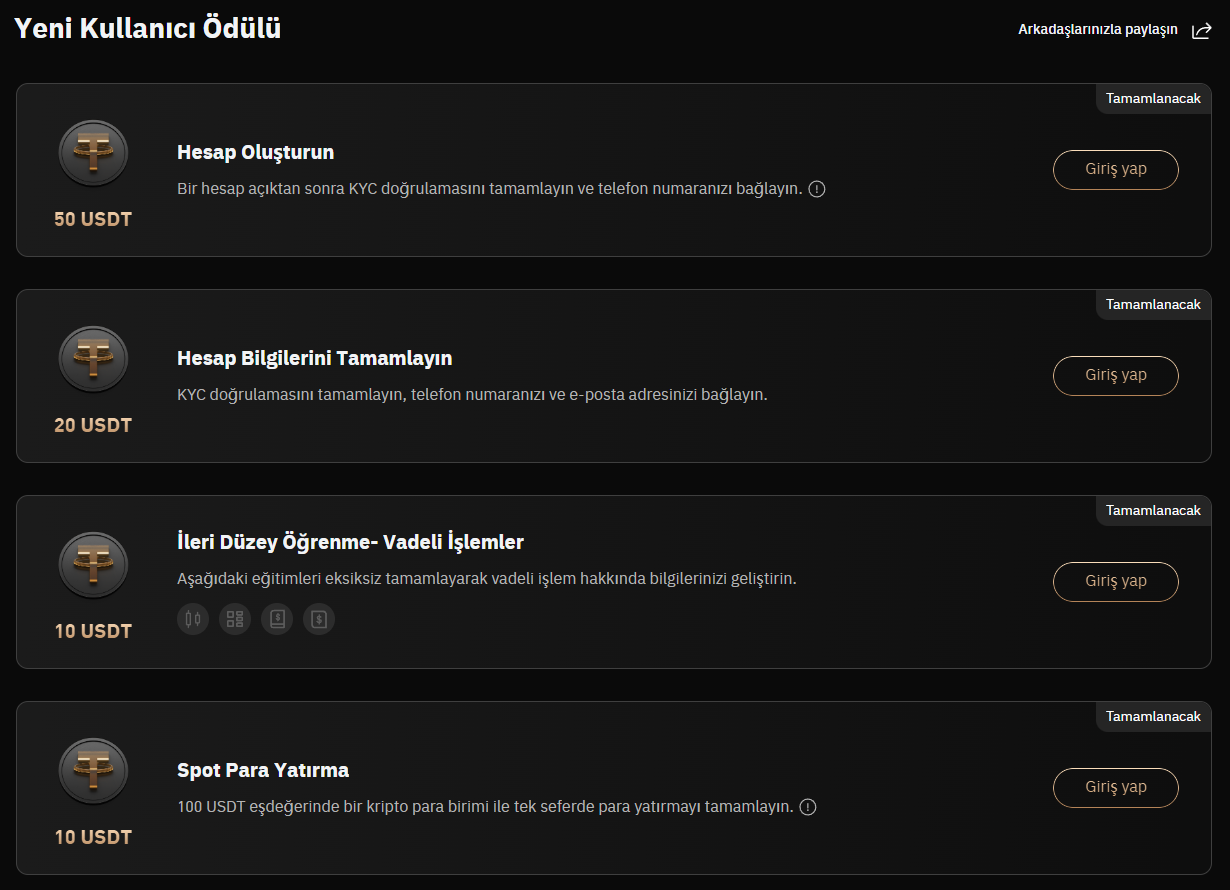Click Tether coin in Vadeli İşlemler card

[93, 566]
